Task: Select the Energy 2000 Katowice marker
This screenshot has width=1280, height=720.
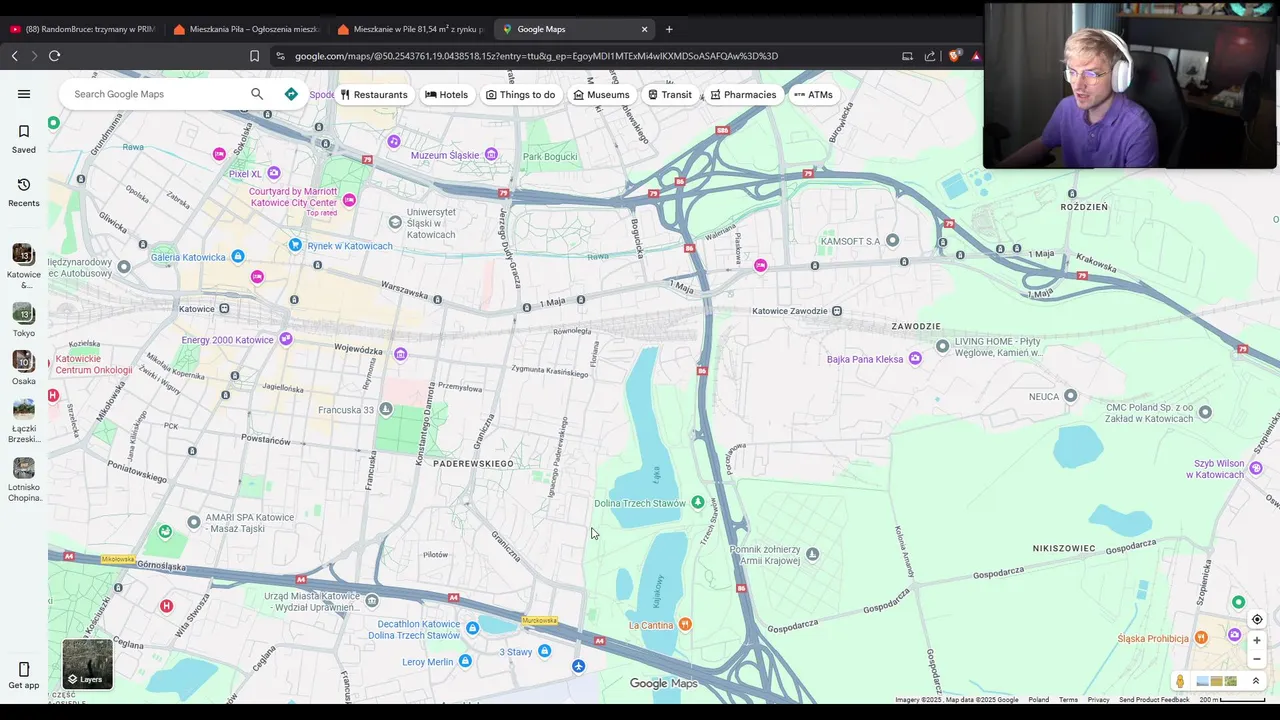Action: point(286,339)
